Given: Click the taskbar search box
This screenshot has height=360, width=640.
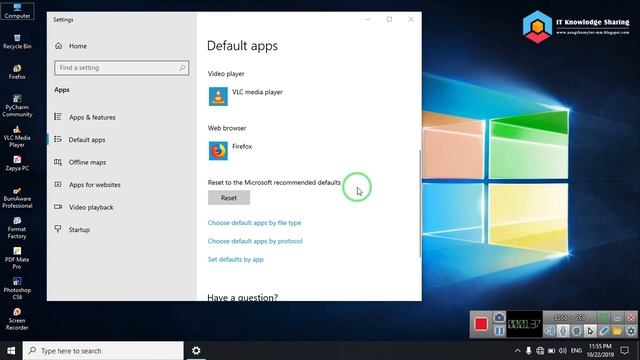Looking at the screenshot, I should [103, 351].
